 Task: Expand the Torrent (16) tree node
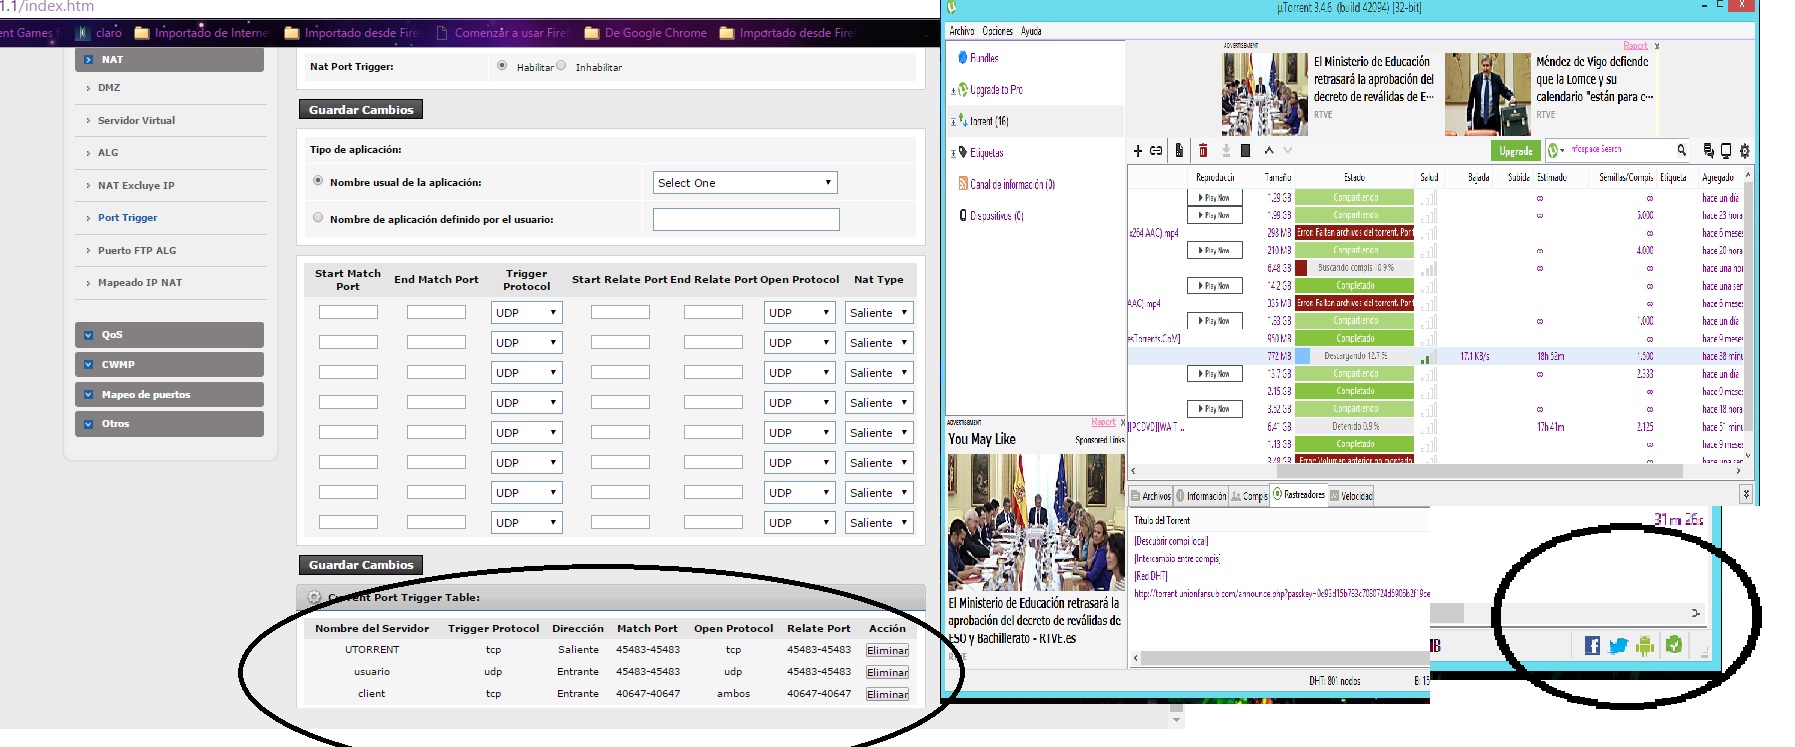tap(953, 122)
